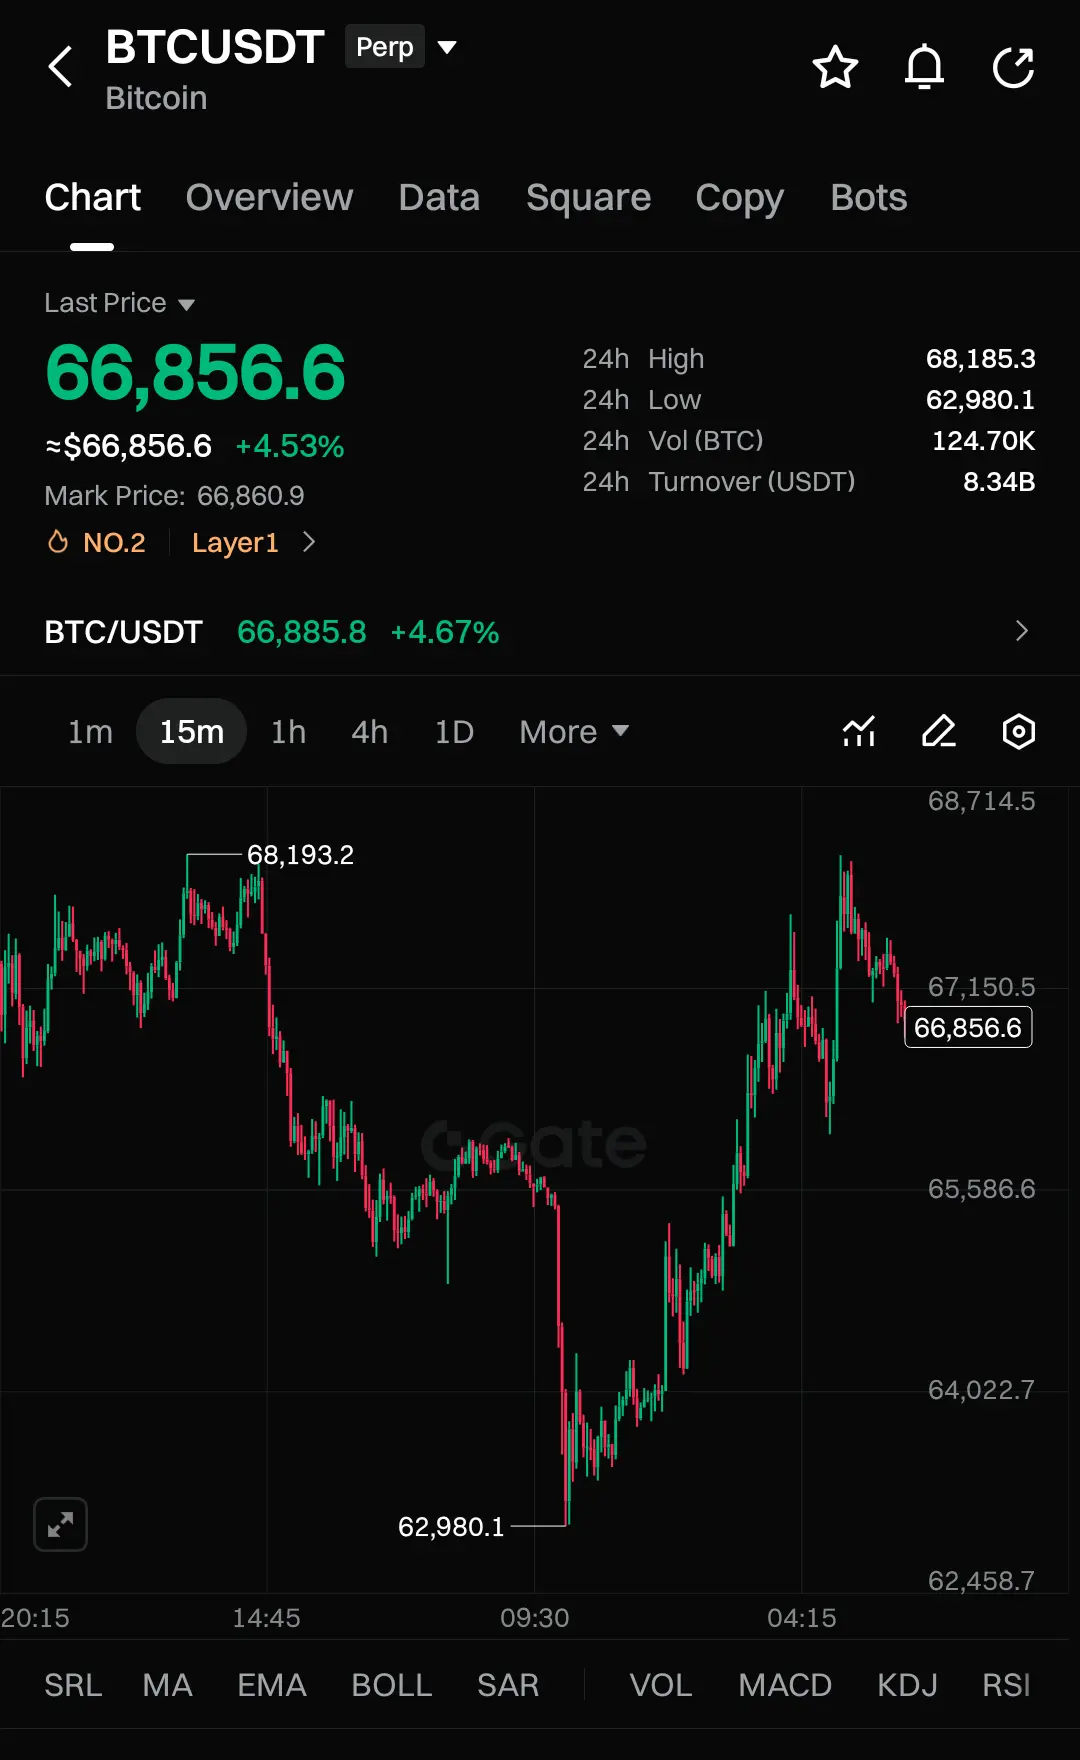1080x1760 pixels.
Task: Tap the share icon in the header
Action: pos(1013,67)
